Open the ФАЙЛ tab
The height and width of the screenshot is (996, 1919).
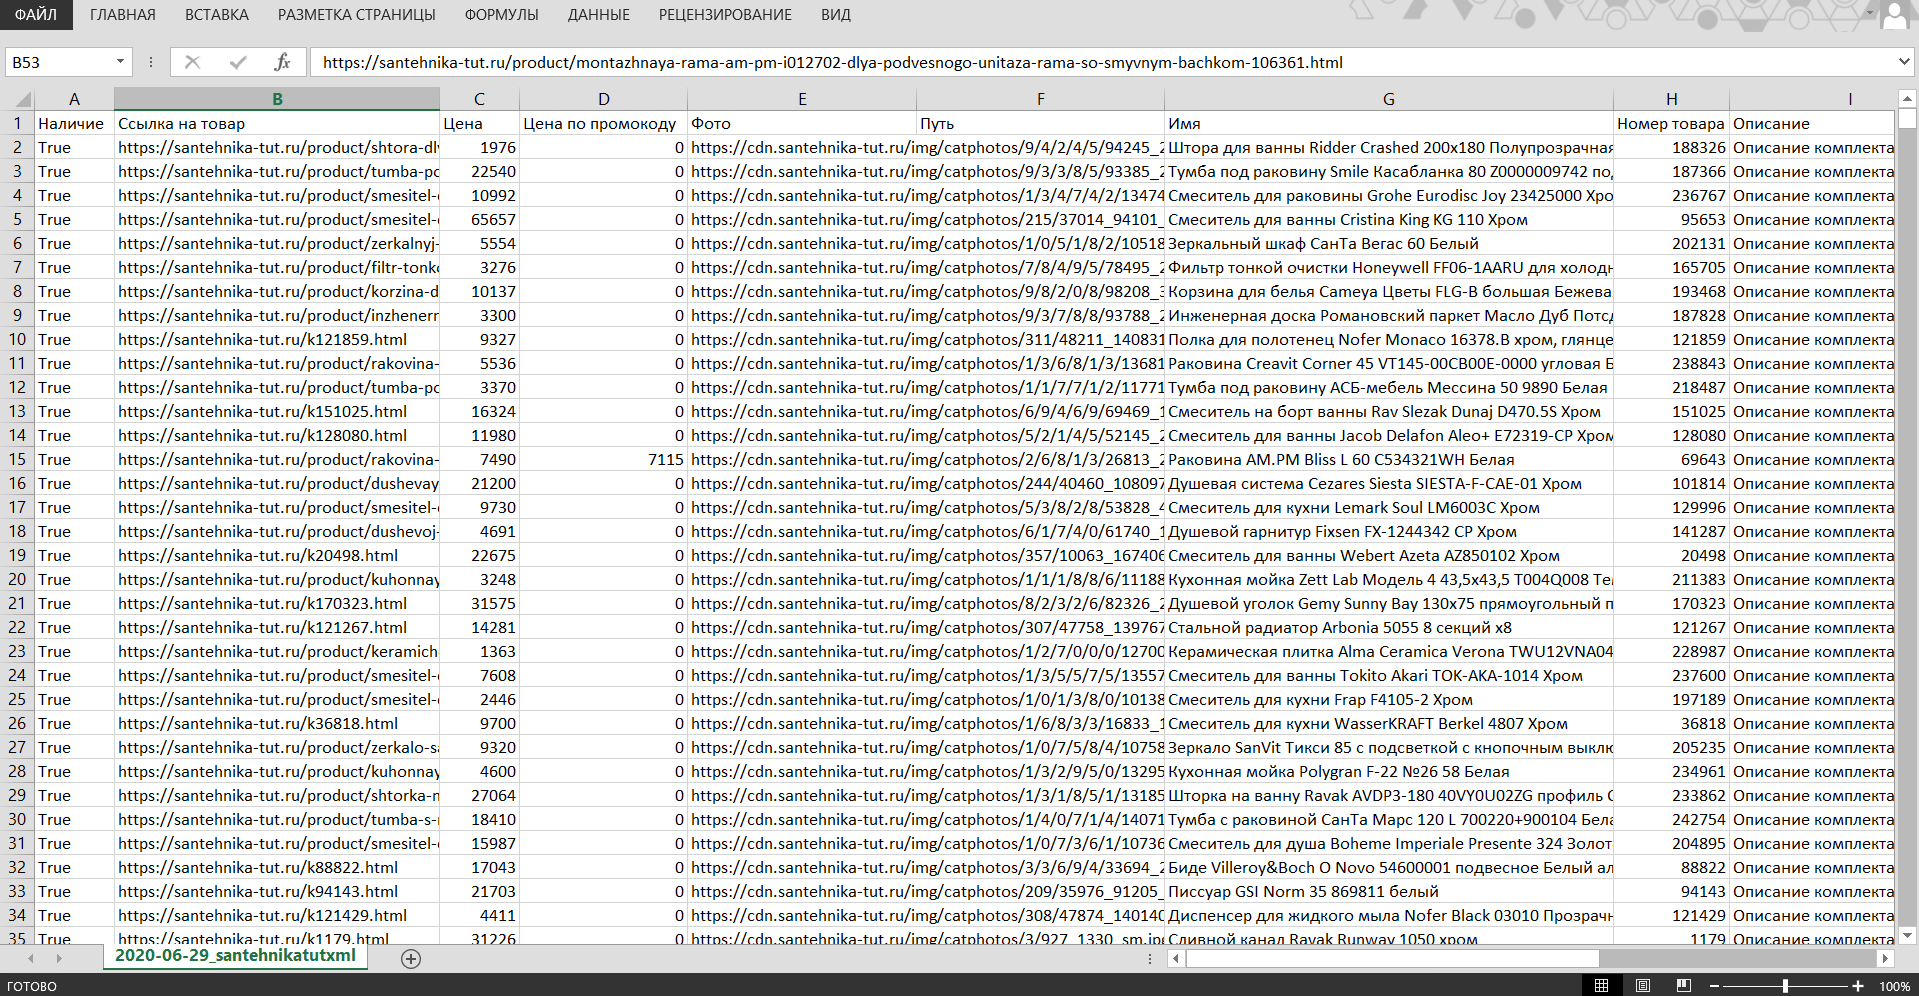(x=36, y=15)
